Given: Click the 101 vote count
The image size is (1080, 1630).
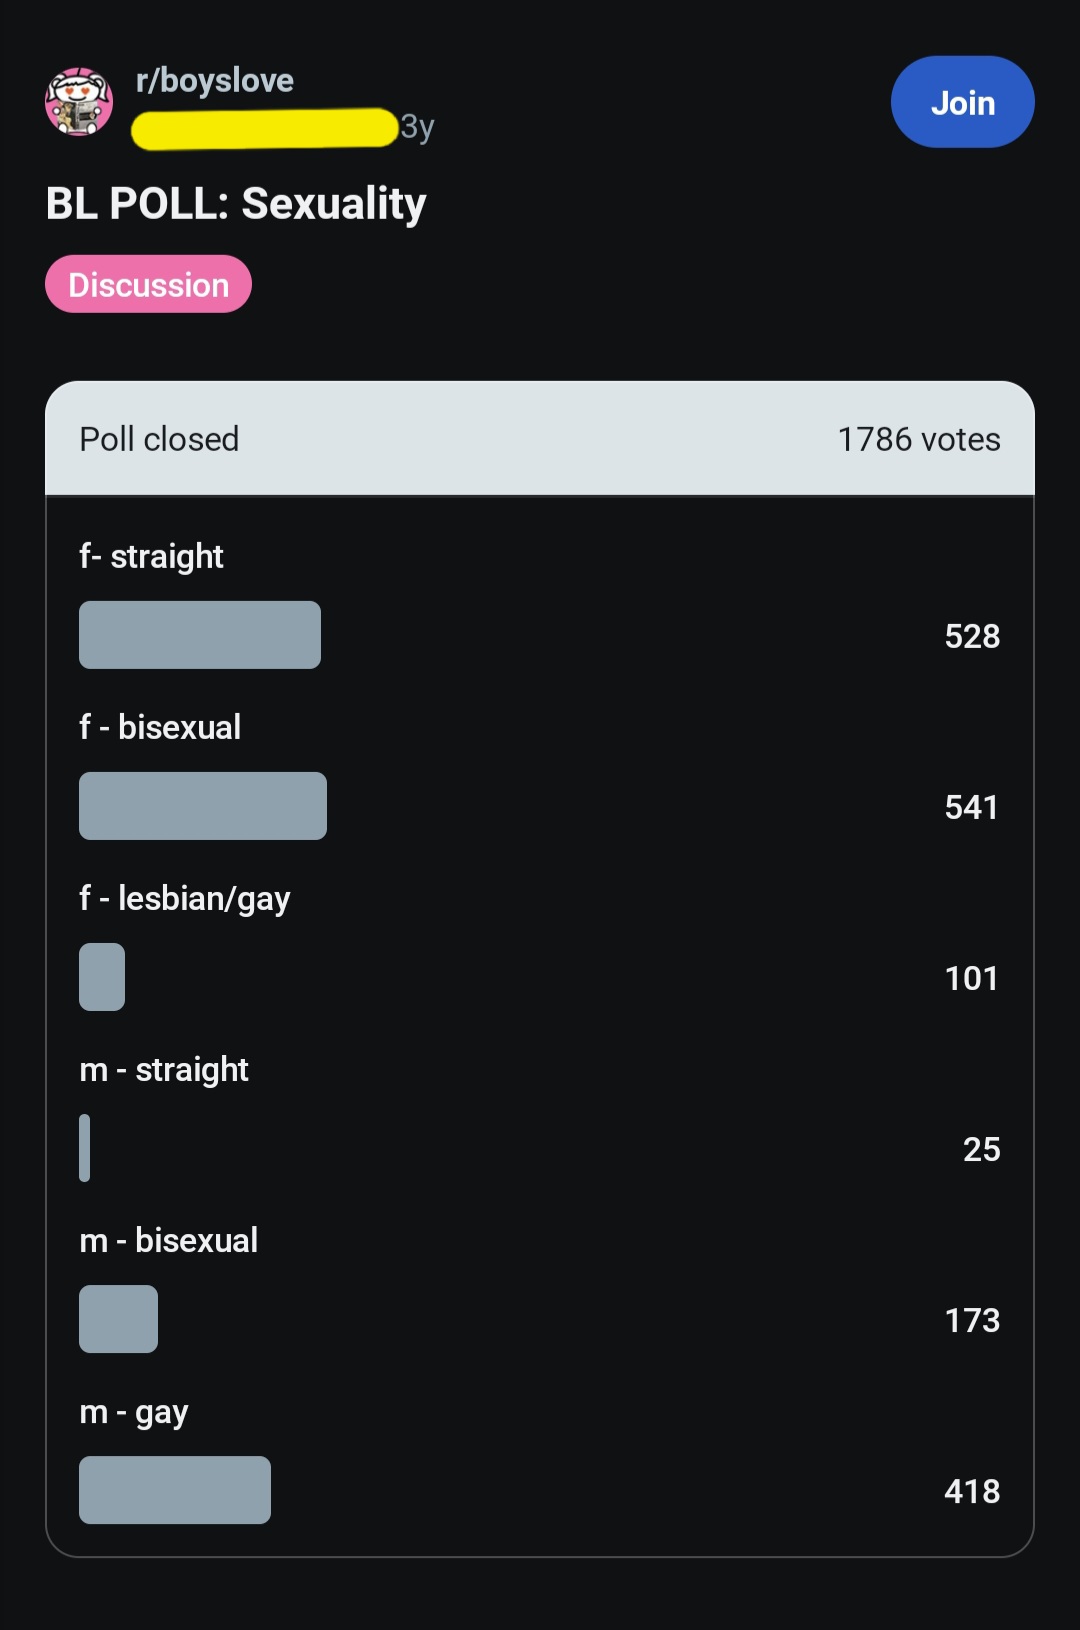Looking at the screenshot, I should (971, 978).
